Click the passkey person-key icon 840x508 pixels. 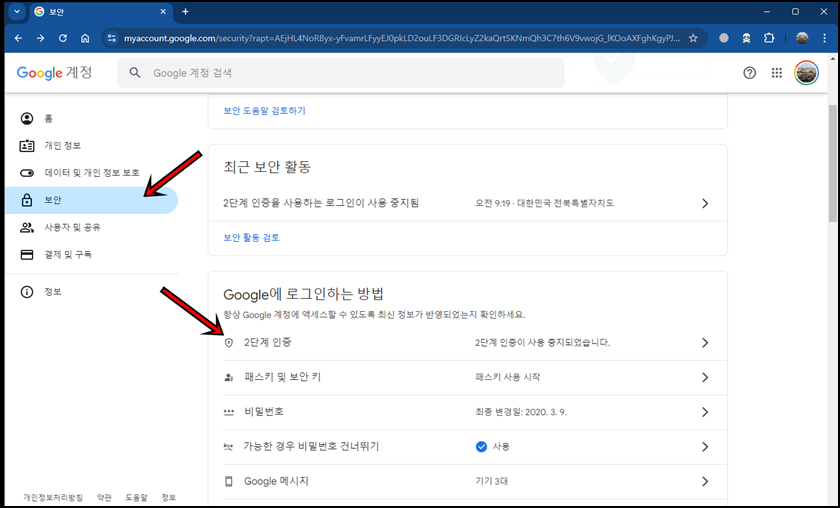(229, 377)
